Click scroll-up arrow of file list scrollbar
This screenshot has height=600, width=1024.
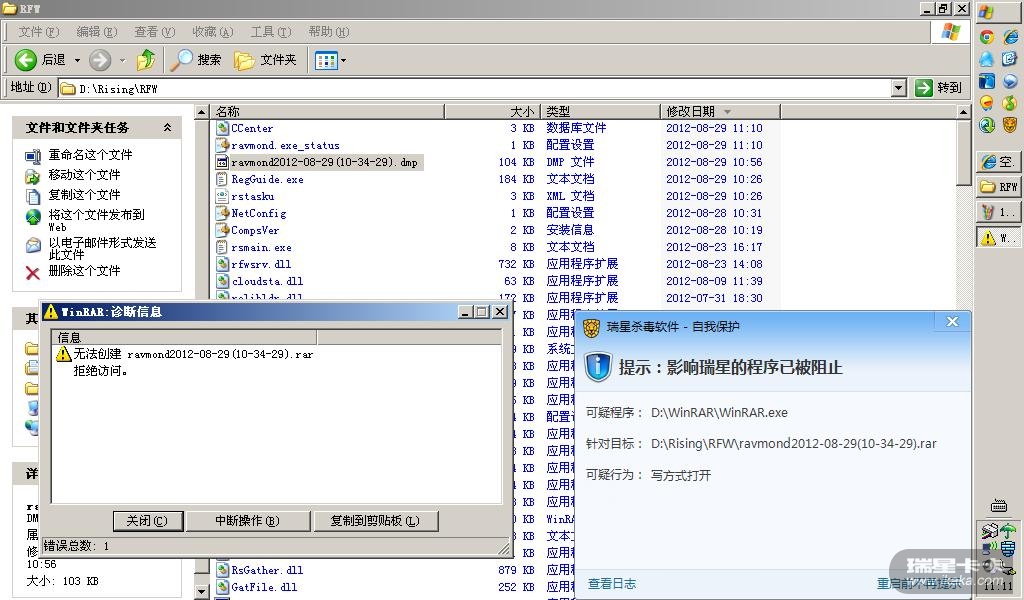point(963,112)
